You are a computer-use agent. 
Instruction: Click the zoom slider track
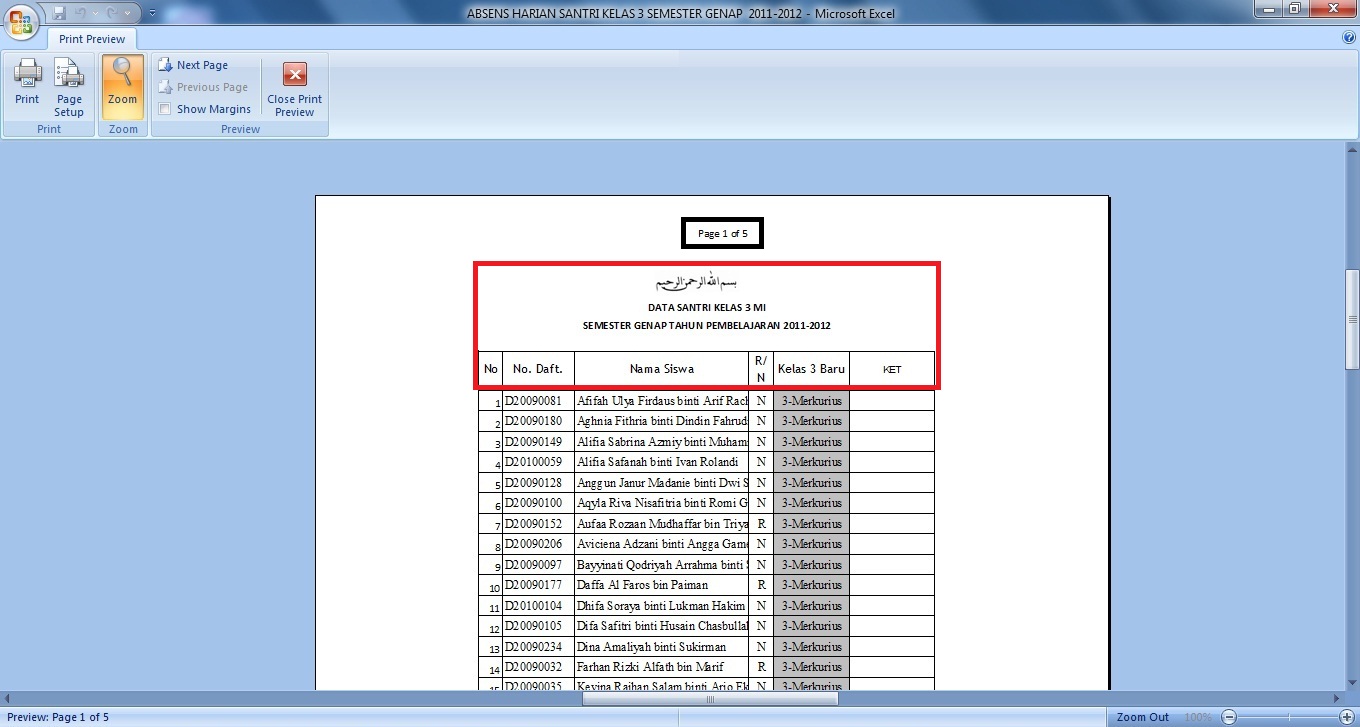point(1289,717)
